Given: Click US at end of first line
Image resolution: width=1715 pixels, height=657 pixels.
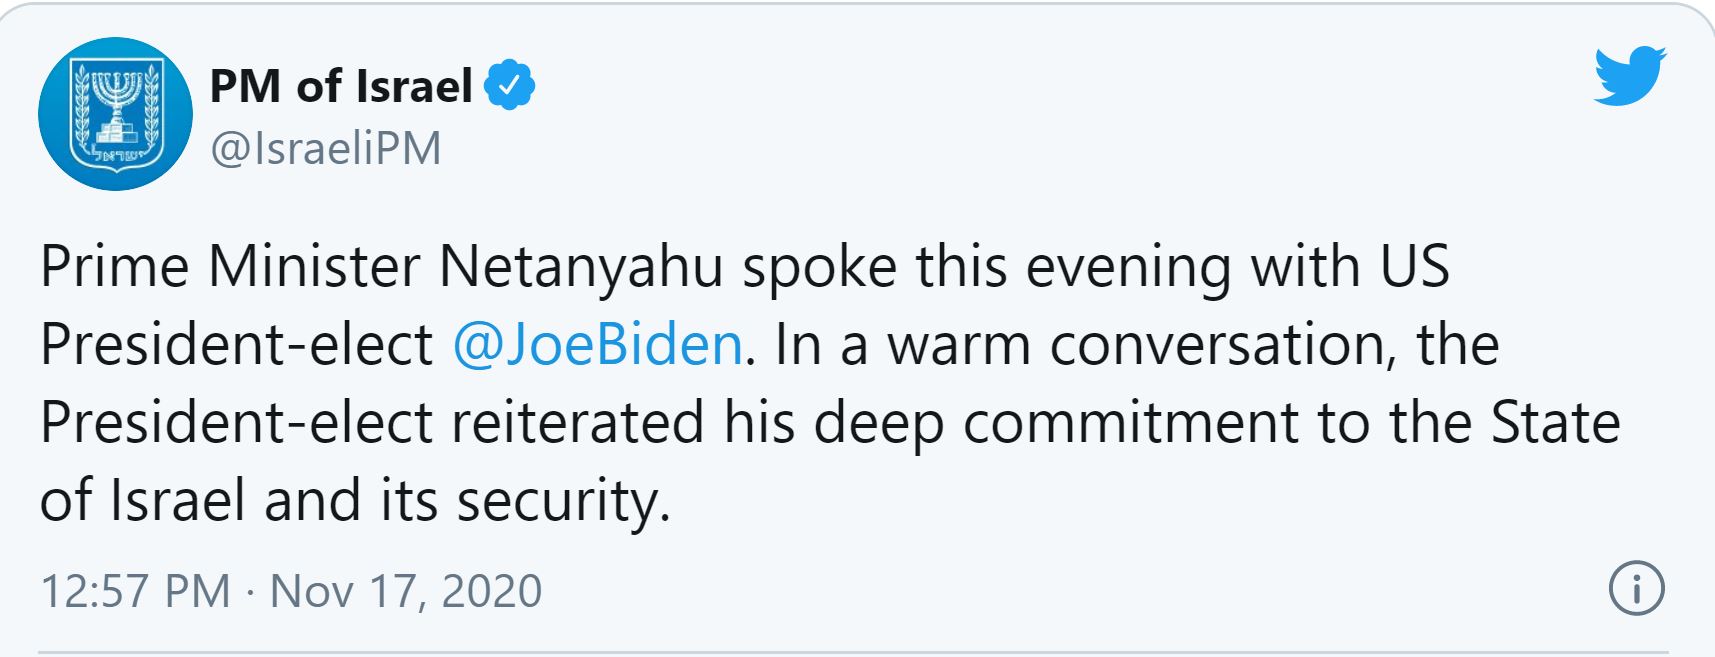Looking at the screenshot, I should pos(1414,267).
